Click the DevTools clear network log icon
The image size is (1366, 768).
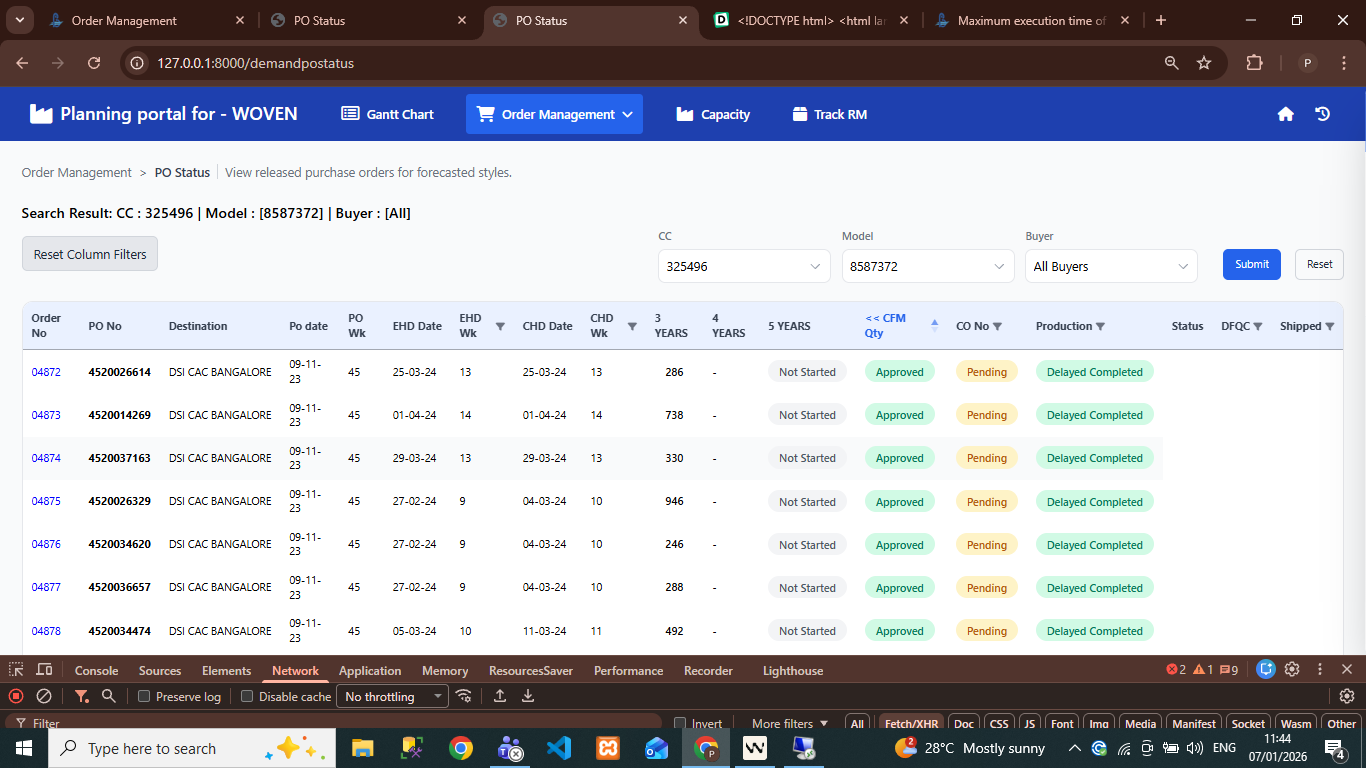point(44,696)
